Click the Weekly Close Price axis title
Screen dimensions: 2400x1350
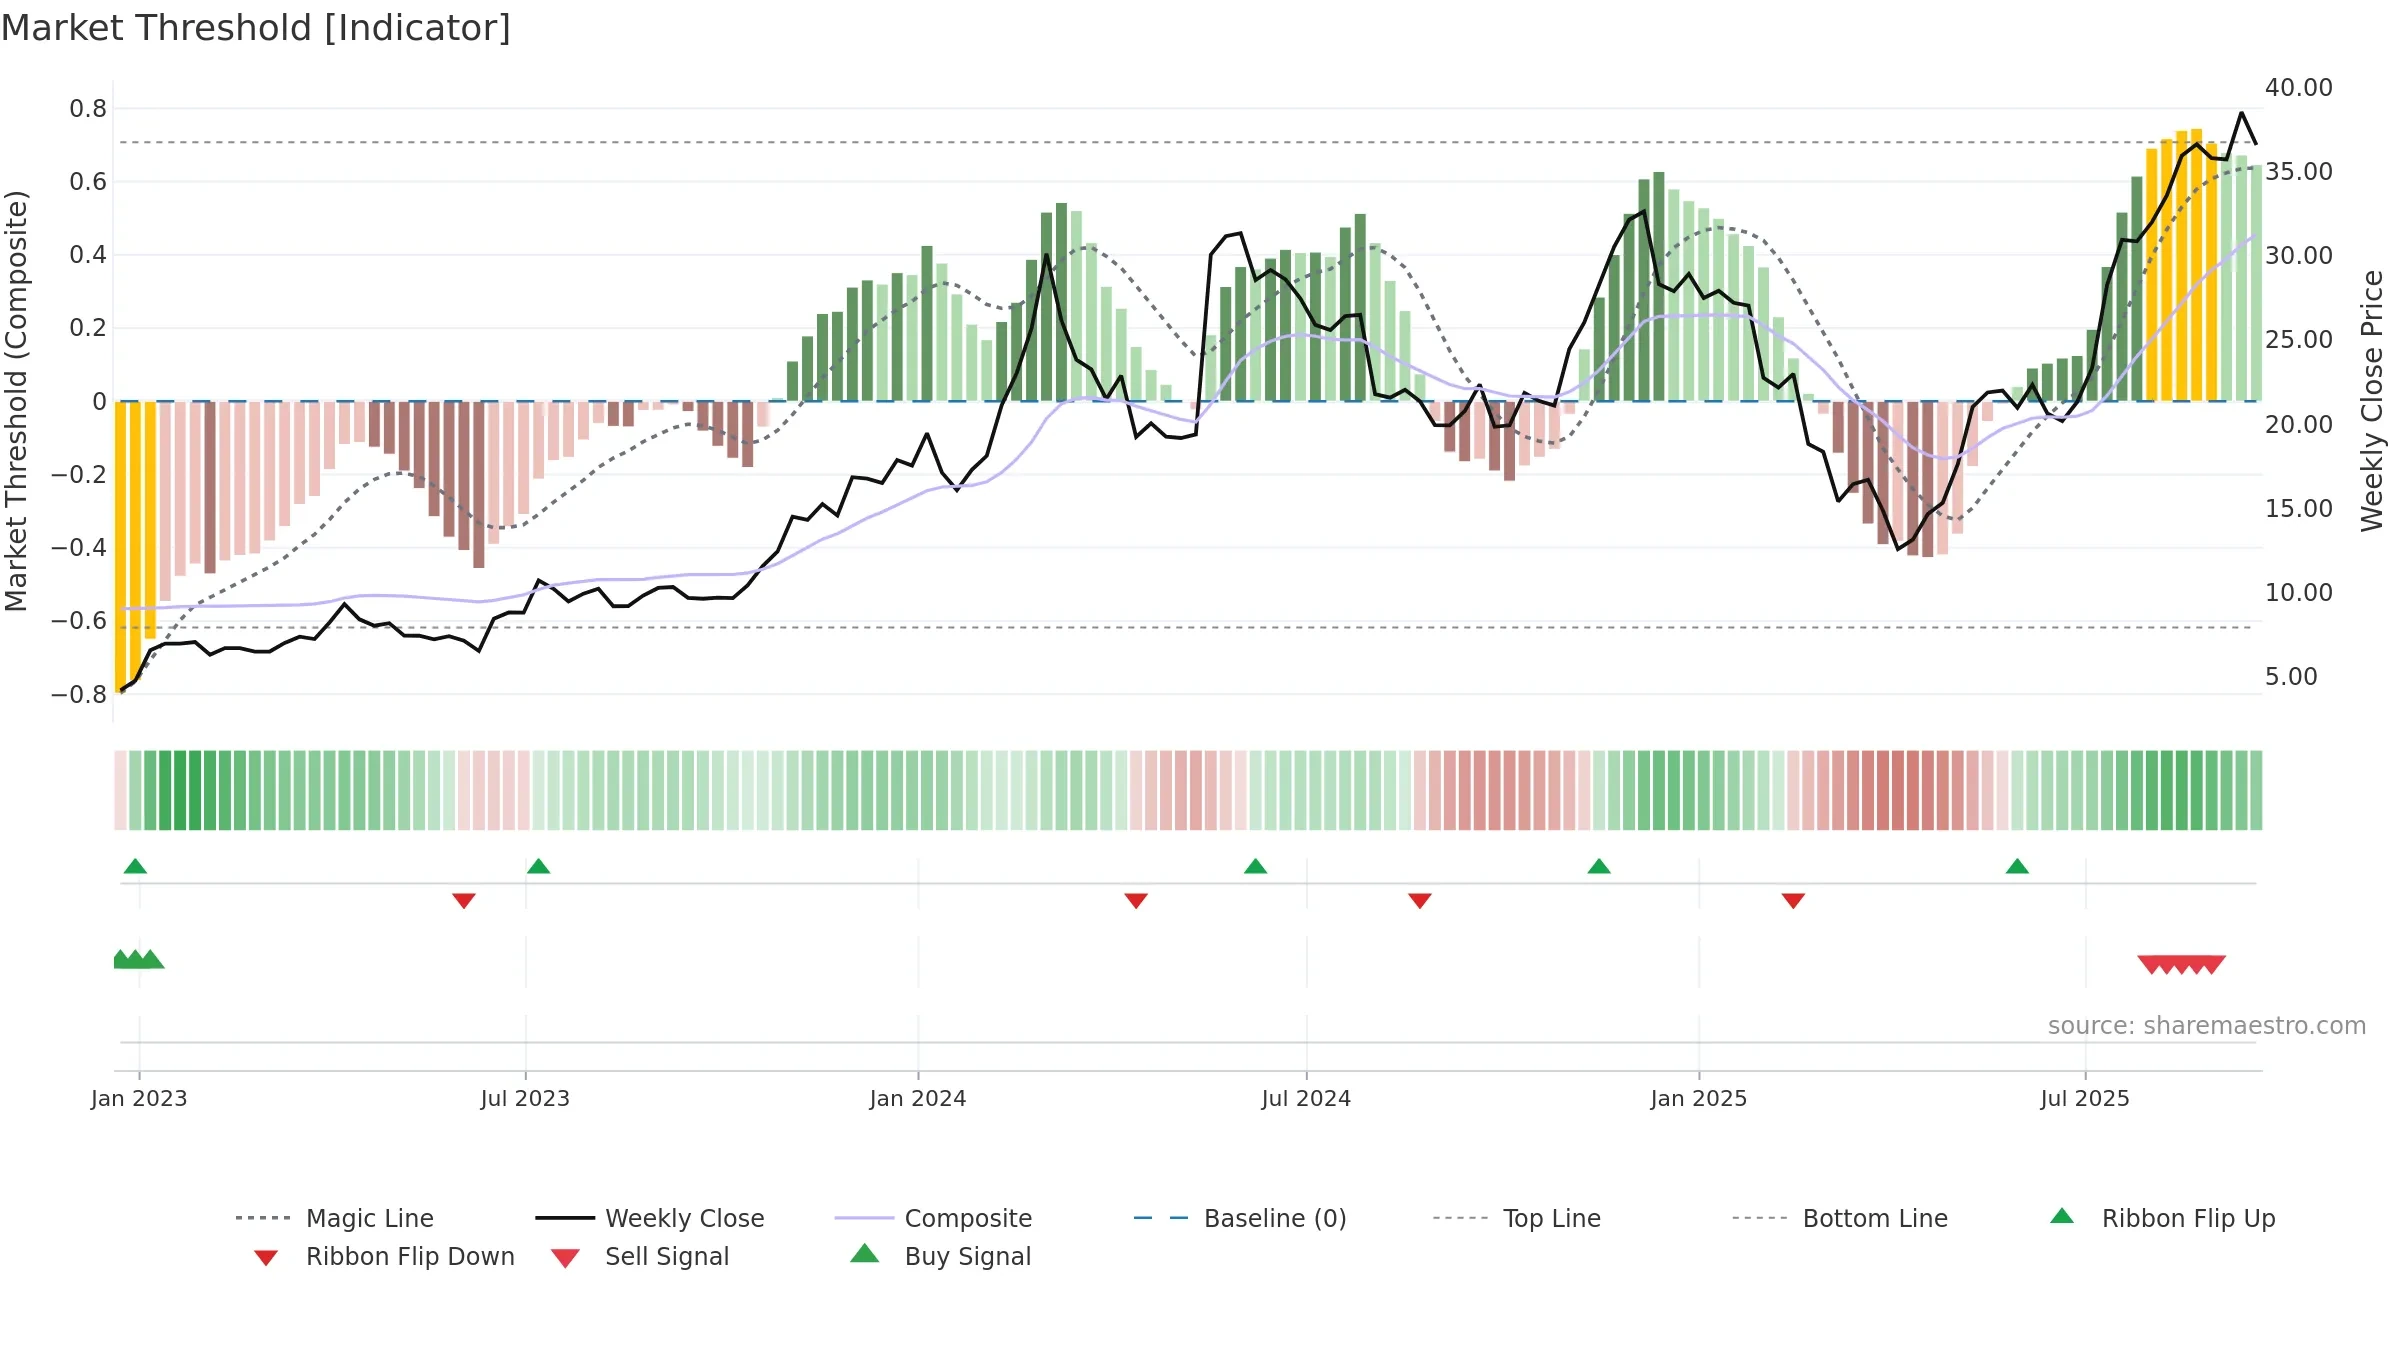coord(2372,400)
